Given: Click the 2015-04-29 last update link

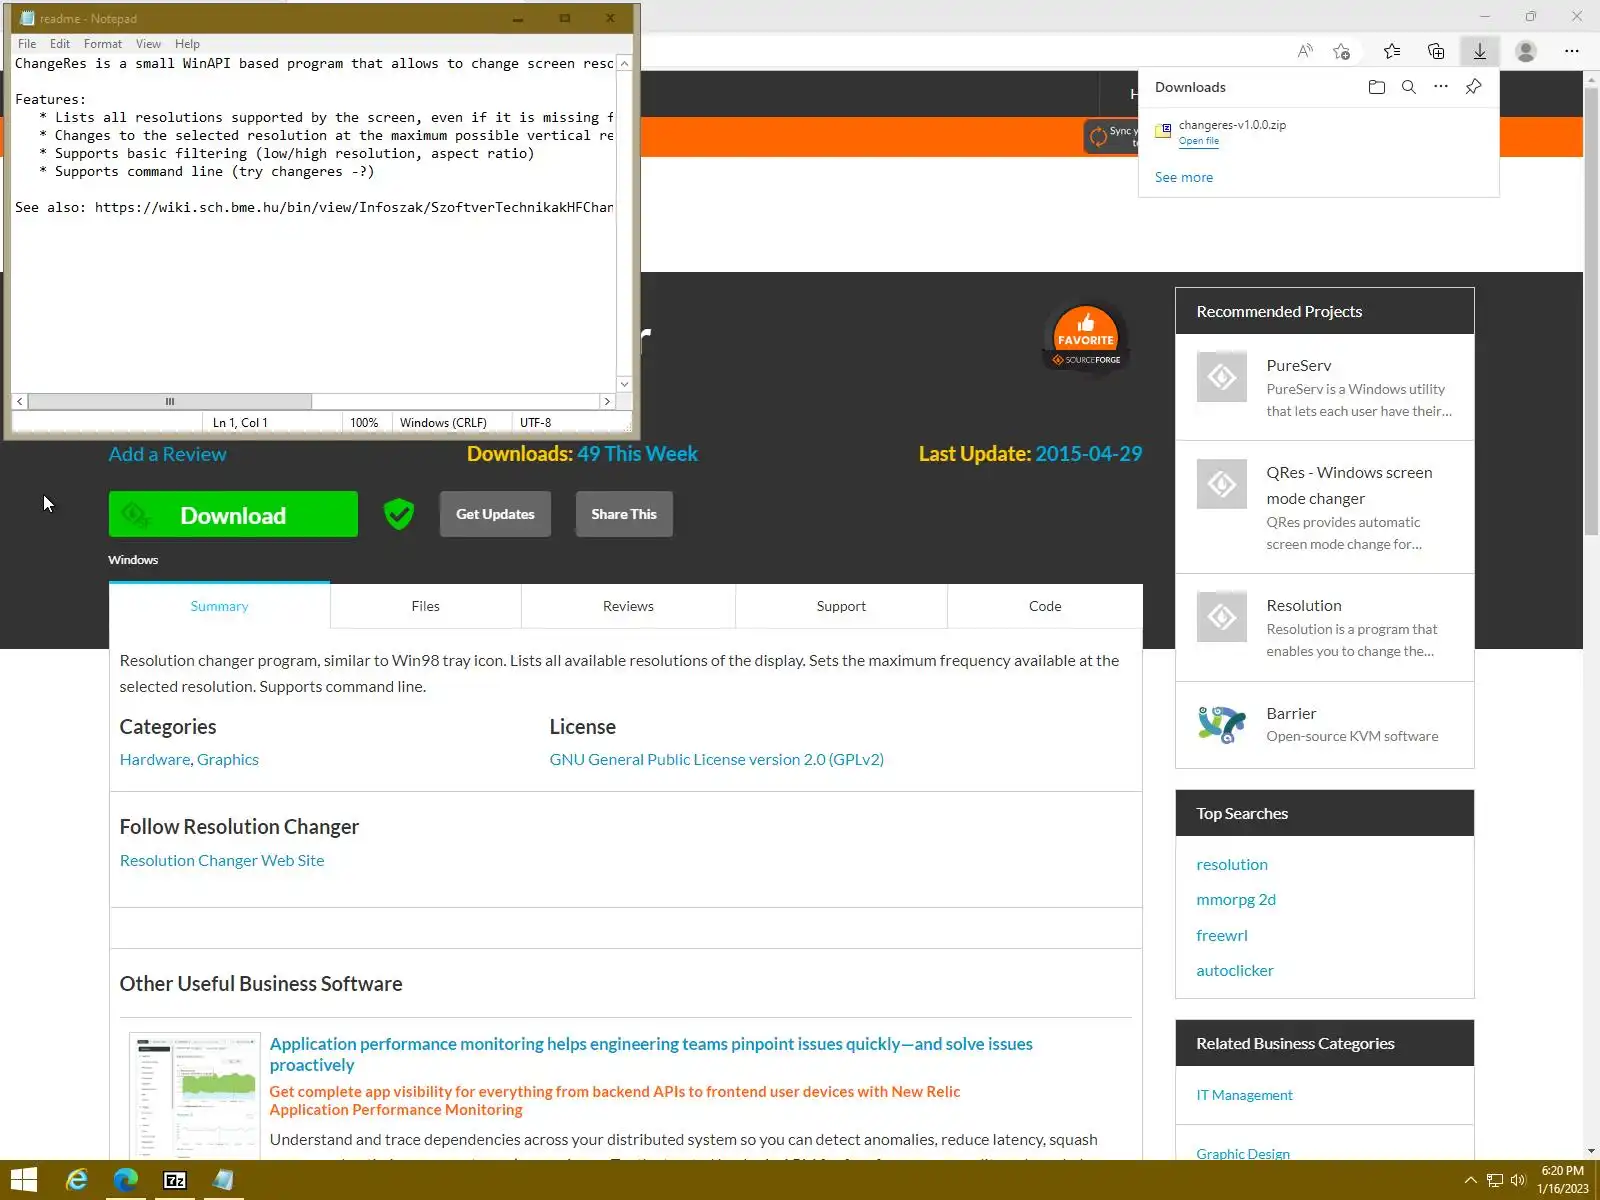Looking at the screenshot, I should (x=1088, y=454).
